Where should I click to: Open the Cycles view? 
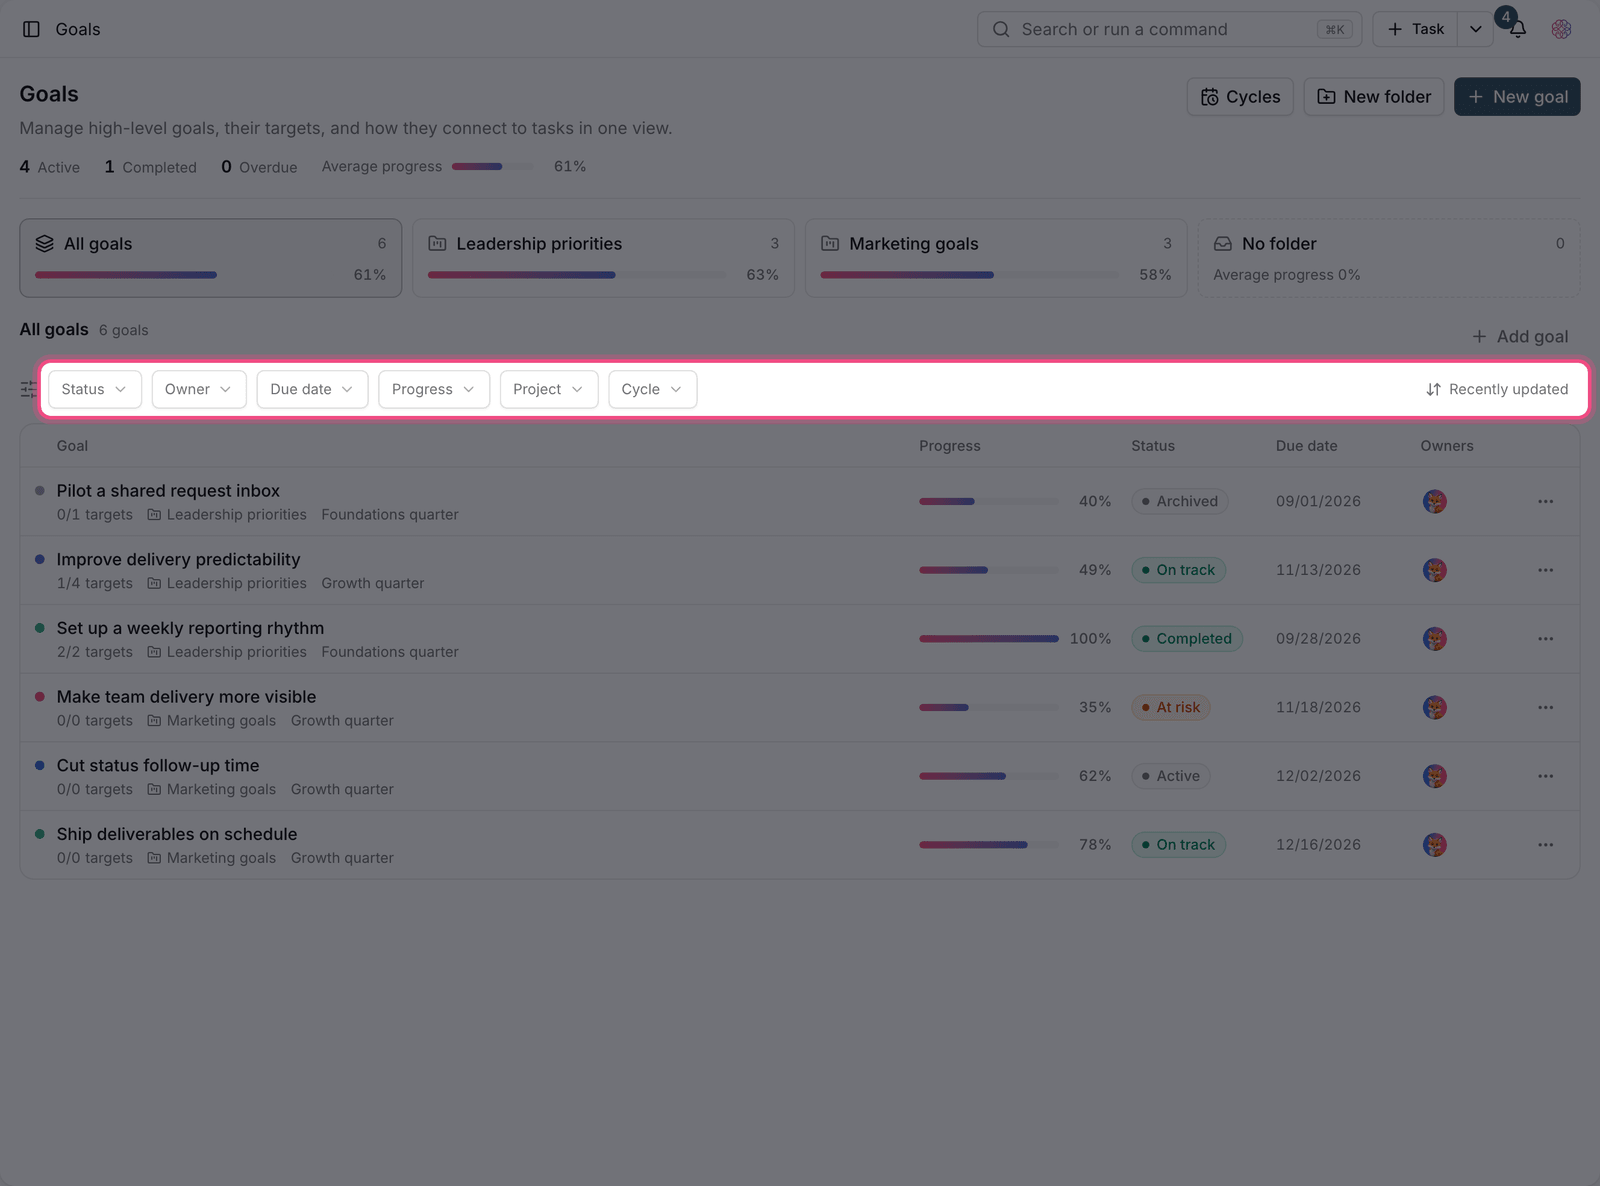[1240, 97]
